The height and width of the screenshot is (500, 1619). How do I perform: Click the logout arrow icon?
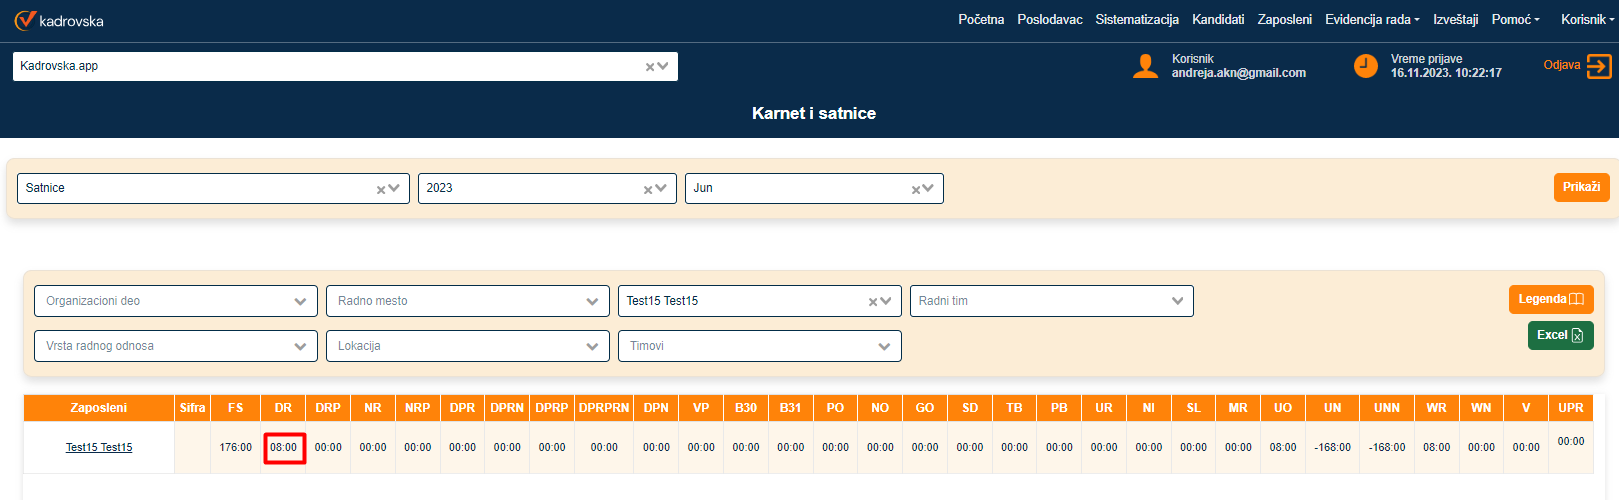[1599, 66]
